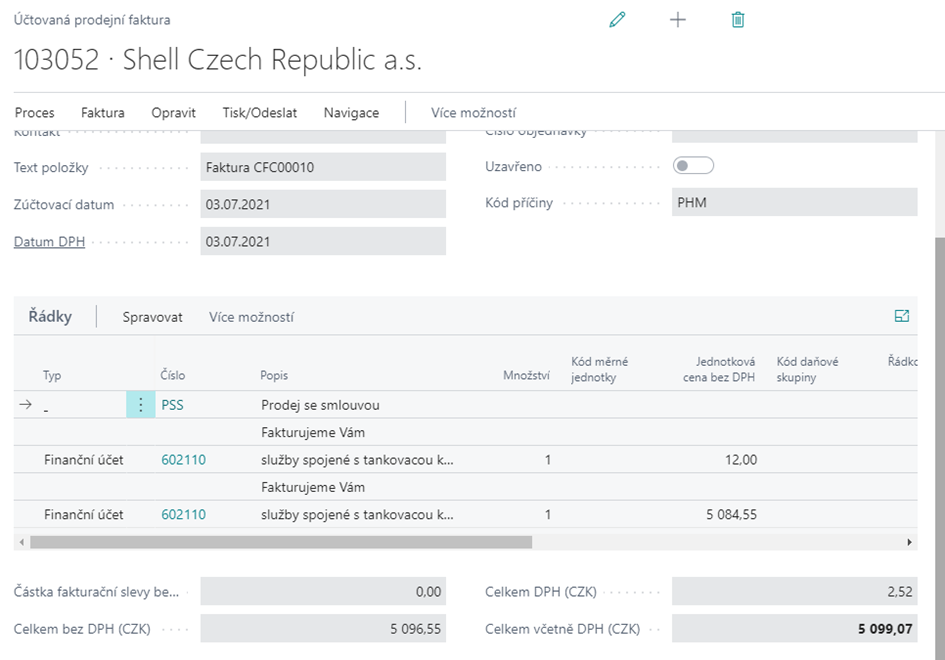This screenshot has width=945, height=660.
Task: Open the Faktura menu
Action: click(x=103, y=113)
